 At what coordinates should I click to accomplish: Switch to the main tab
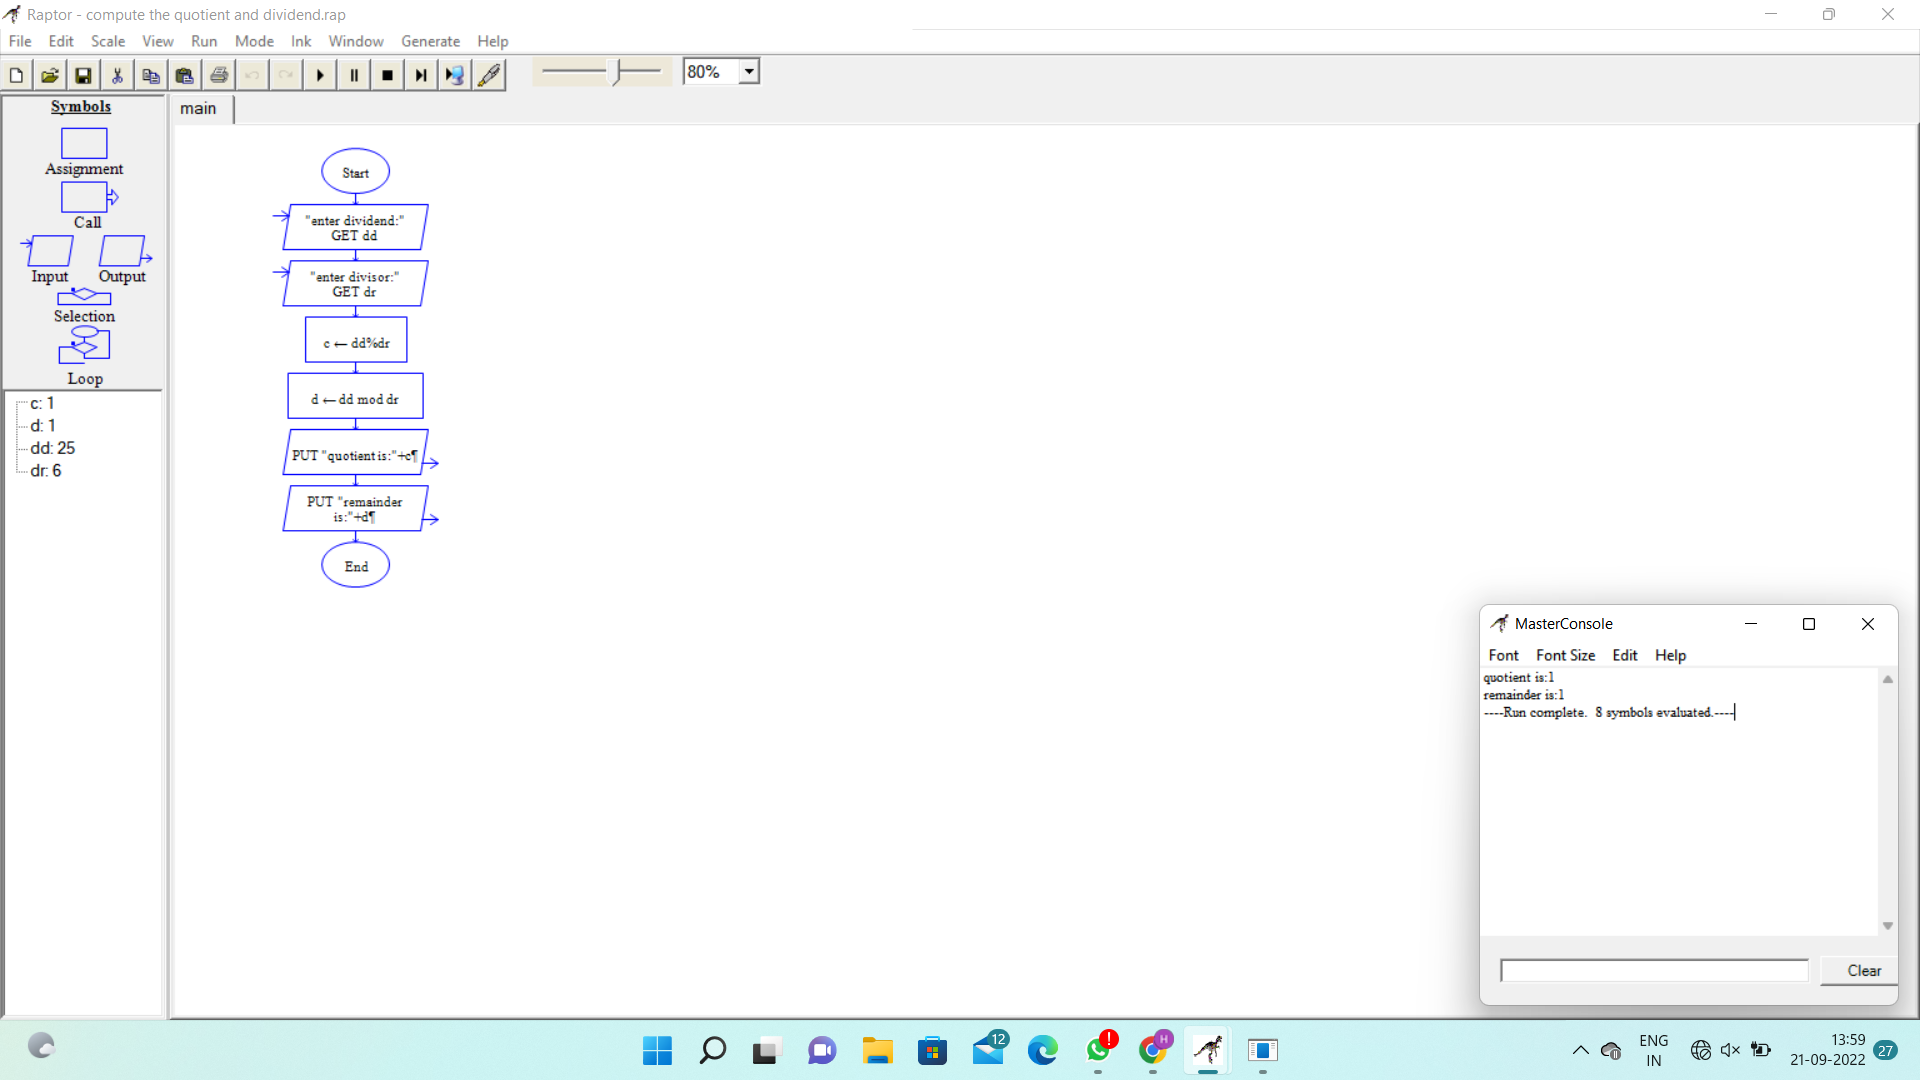pyautogui.click(x=198, y=108)
